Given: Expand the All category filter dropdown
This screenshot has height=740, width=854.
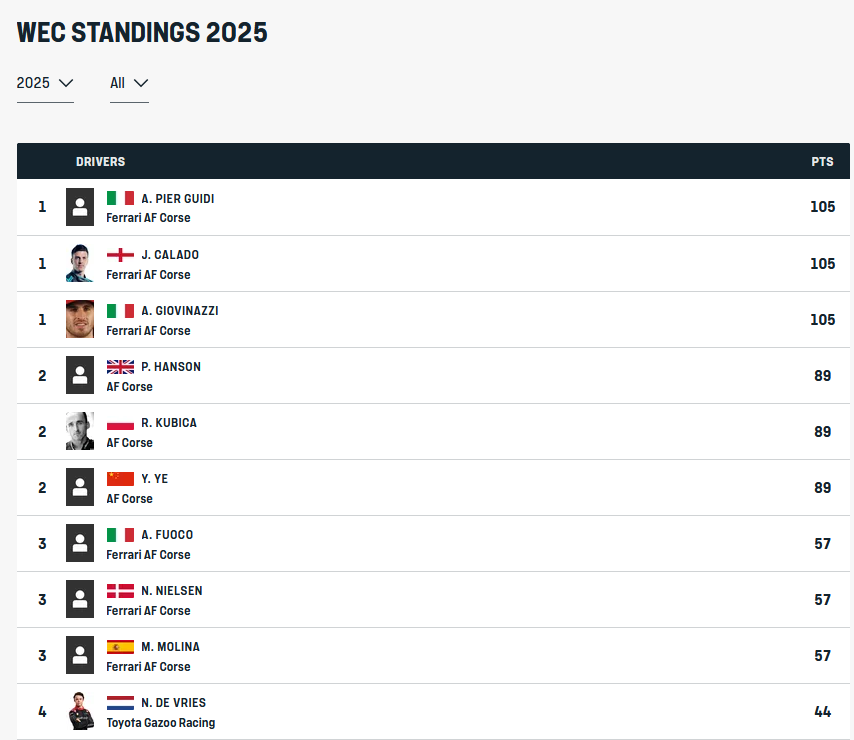Looking at the screenshot, I should (x=129, y=83).
